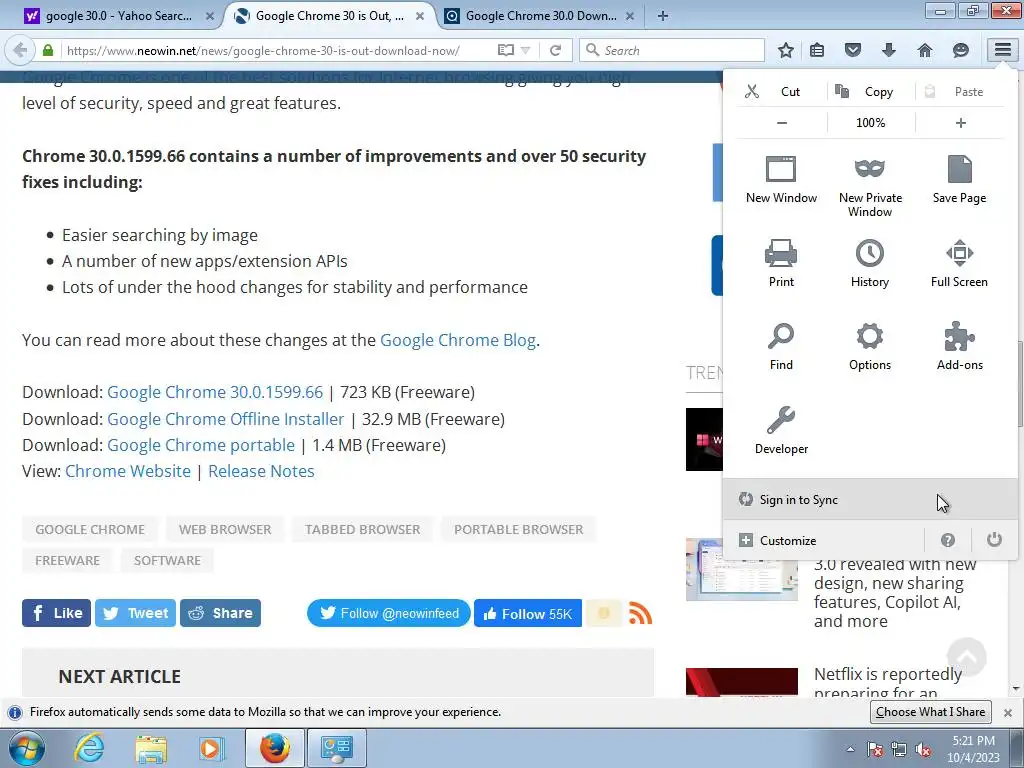The height and width of the screenshot is (768, 1024).
Task: Dismiss the Firefox data notification bar
Action: (1008, 712)
